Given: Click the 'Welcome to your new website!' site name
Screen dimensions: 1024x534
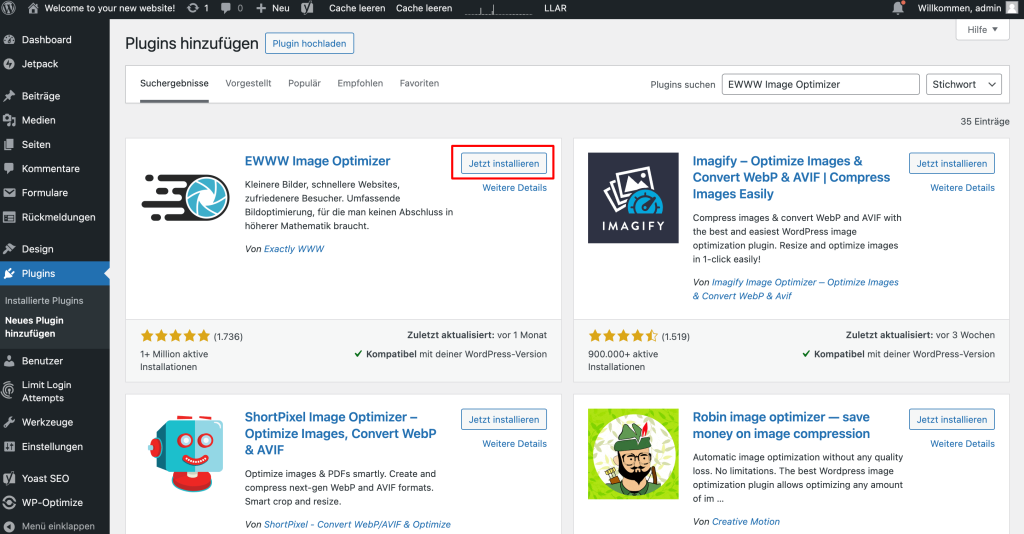Looking at the screenshot, I should click(110, 8).
